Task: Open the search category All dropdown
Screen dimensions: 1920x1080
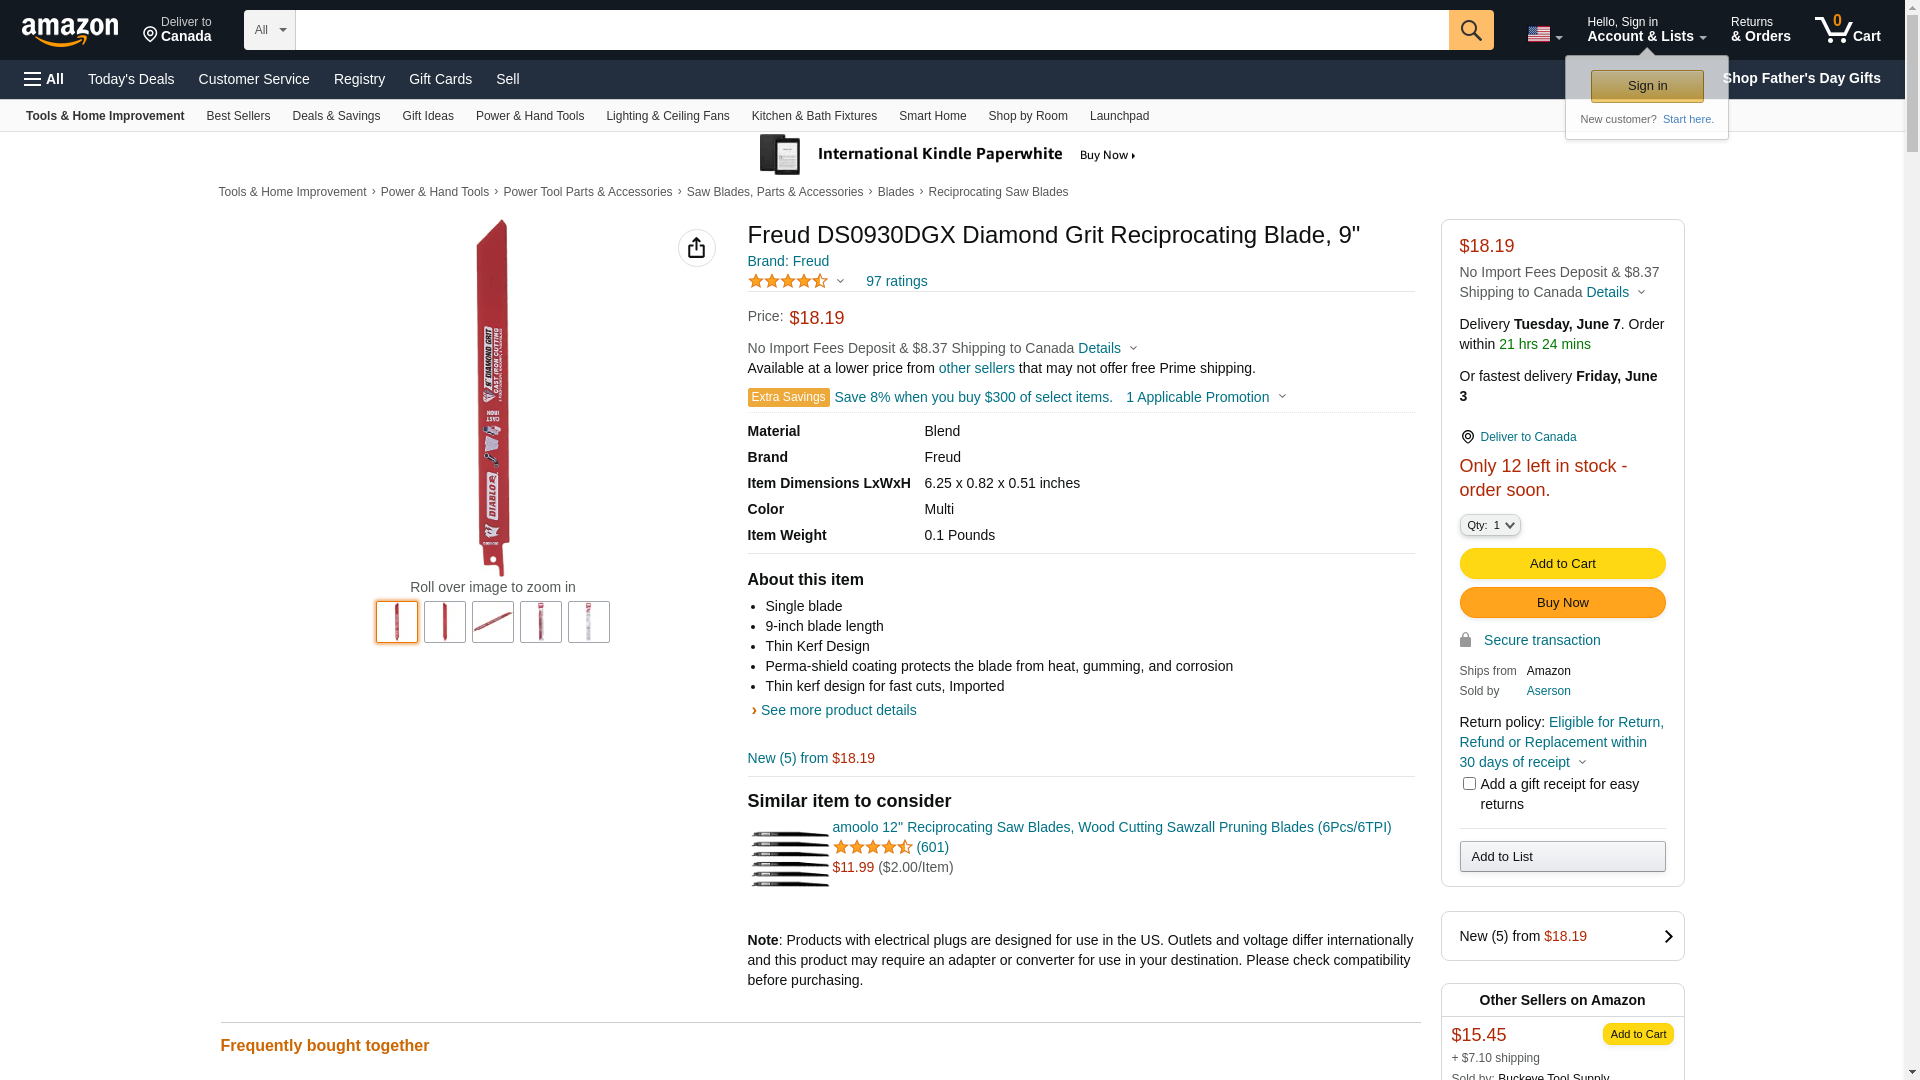Action: click(270, 30)
